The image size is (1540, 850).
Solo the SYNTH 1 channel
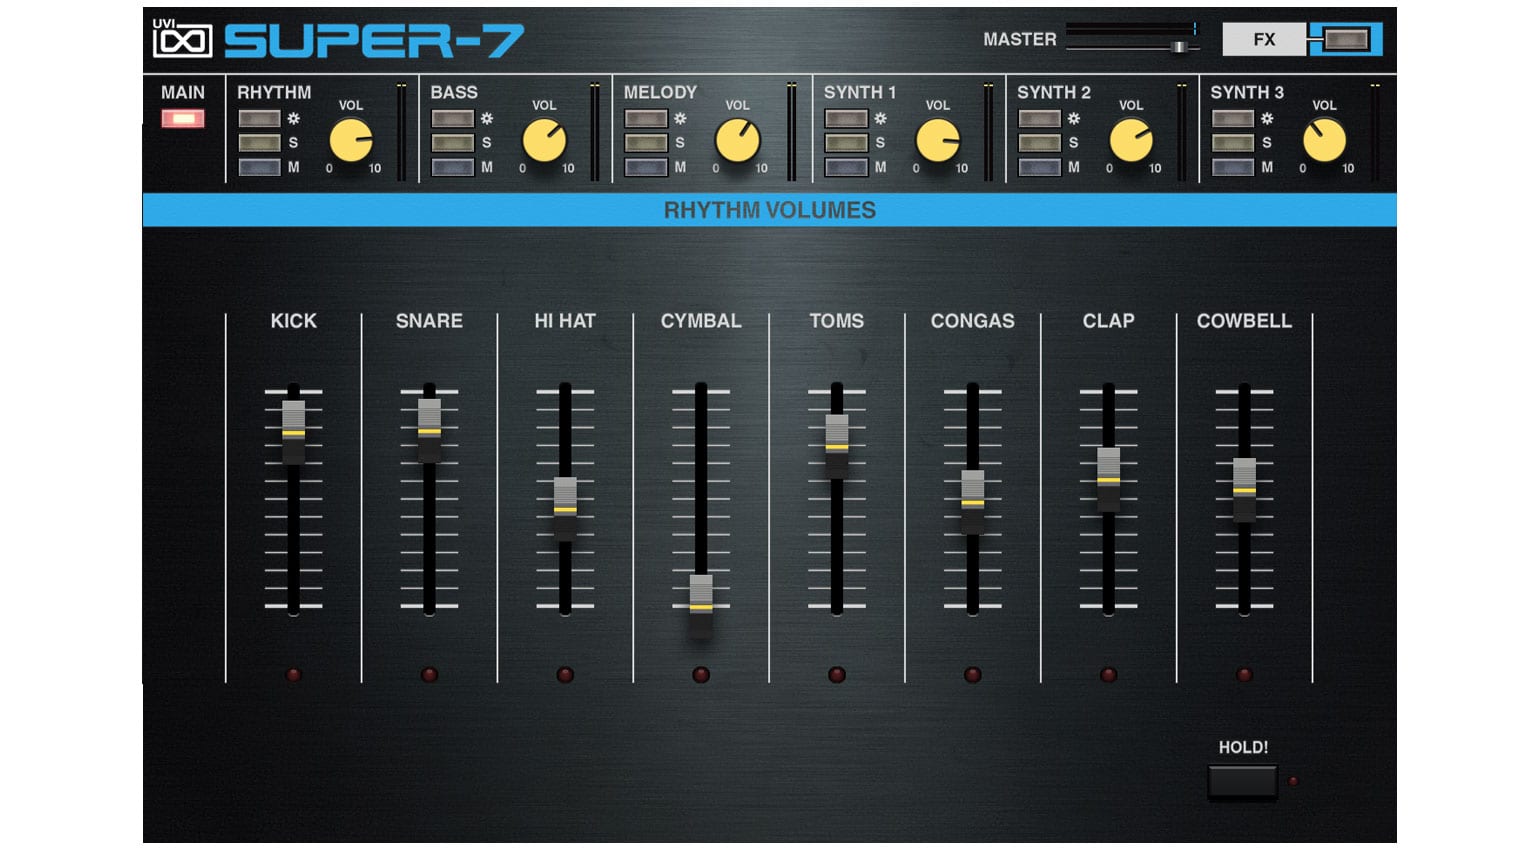point(846,143)
